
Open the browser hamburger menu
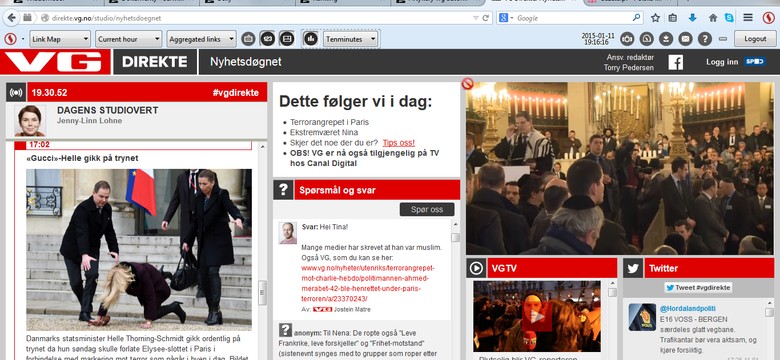coord(748,18)
